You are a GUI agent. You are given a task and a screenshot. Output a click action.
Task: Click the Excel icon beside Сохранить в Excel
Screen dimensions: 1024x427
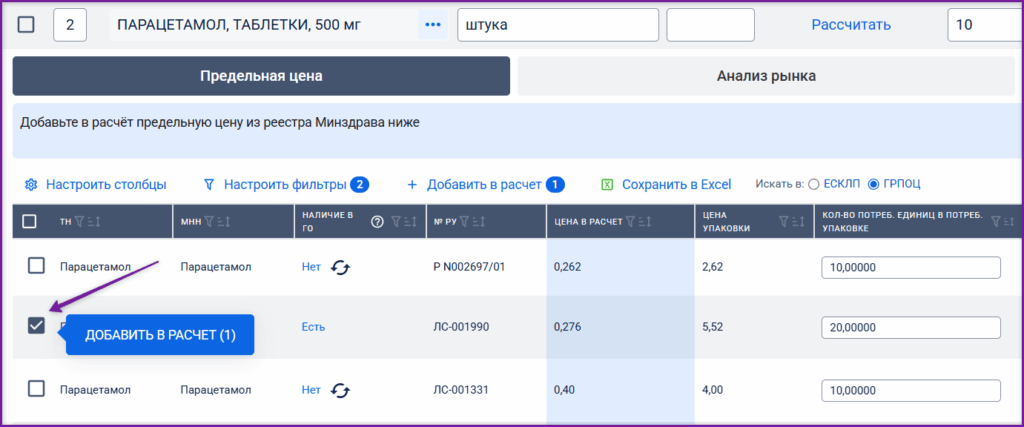tap(607, 185)
